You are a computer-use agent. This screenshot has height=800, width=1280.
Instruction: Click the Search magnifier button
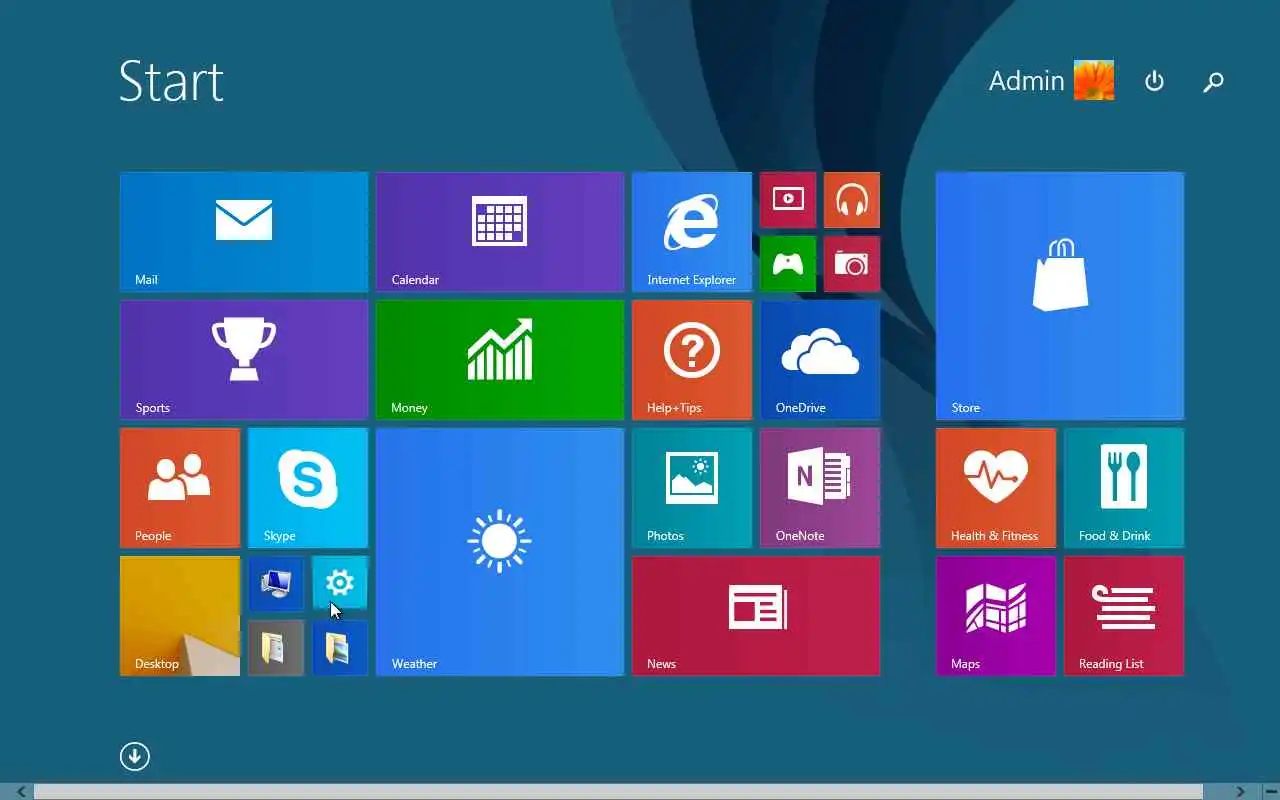click(1213, 81)
